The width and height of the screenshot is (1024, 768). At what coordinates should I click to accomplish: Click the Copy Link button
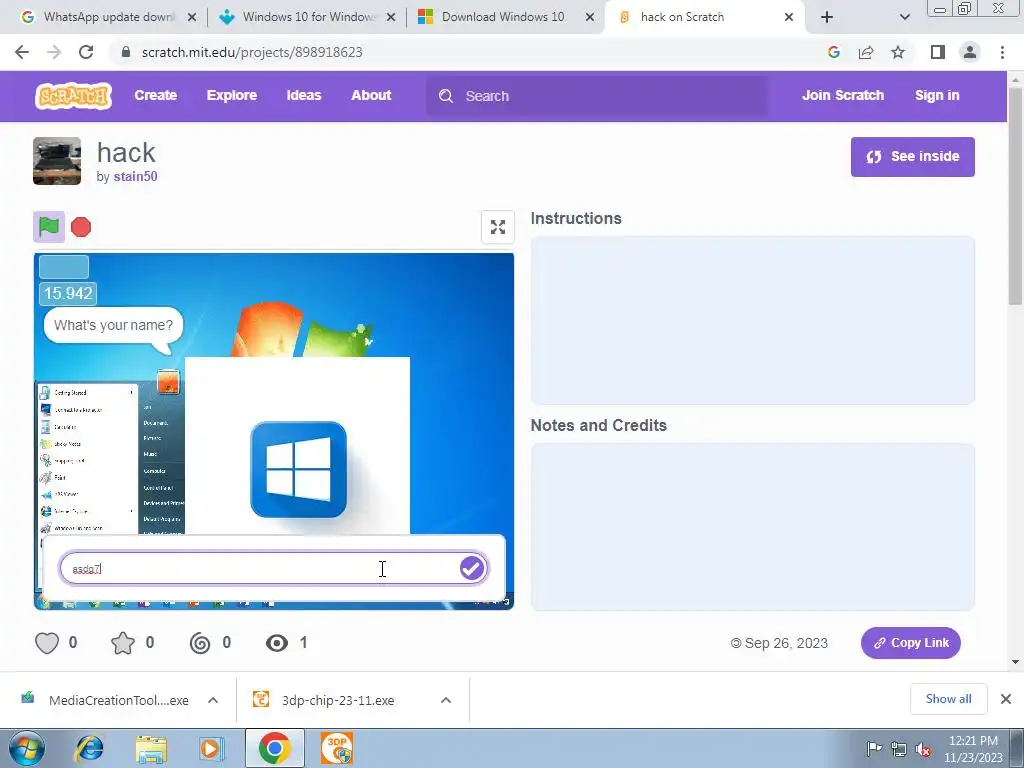pos(910,643)
